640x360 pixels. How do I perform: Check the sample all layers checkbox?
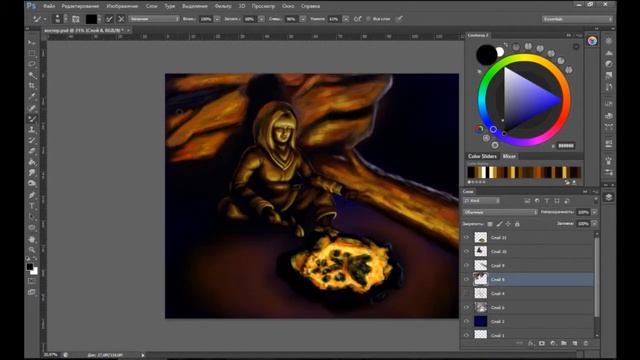369,19
